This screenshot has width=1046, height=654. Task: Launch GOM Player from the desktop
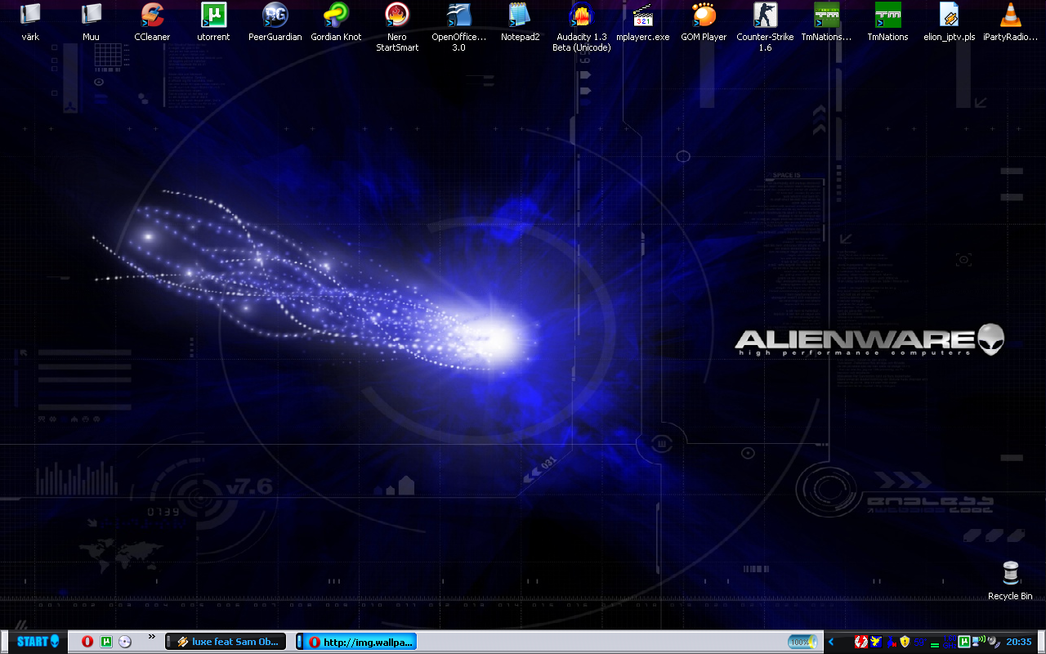click(x=703, y=22)
